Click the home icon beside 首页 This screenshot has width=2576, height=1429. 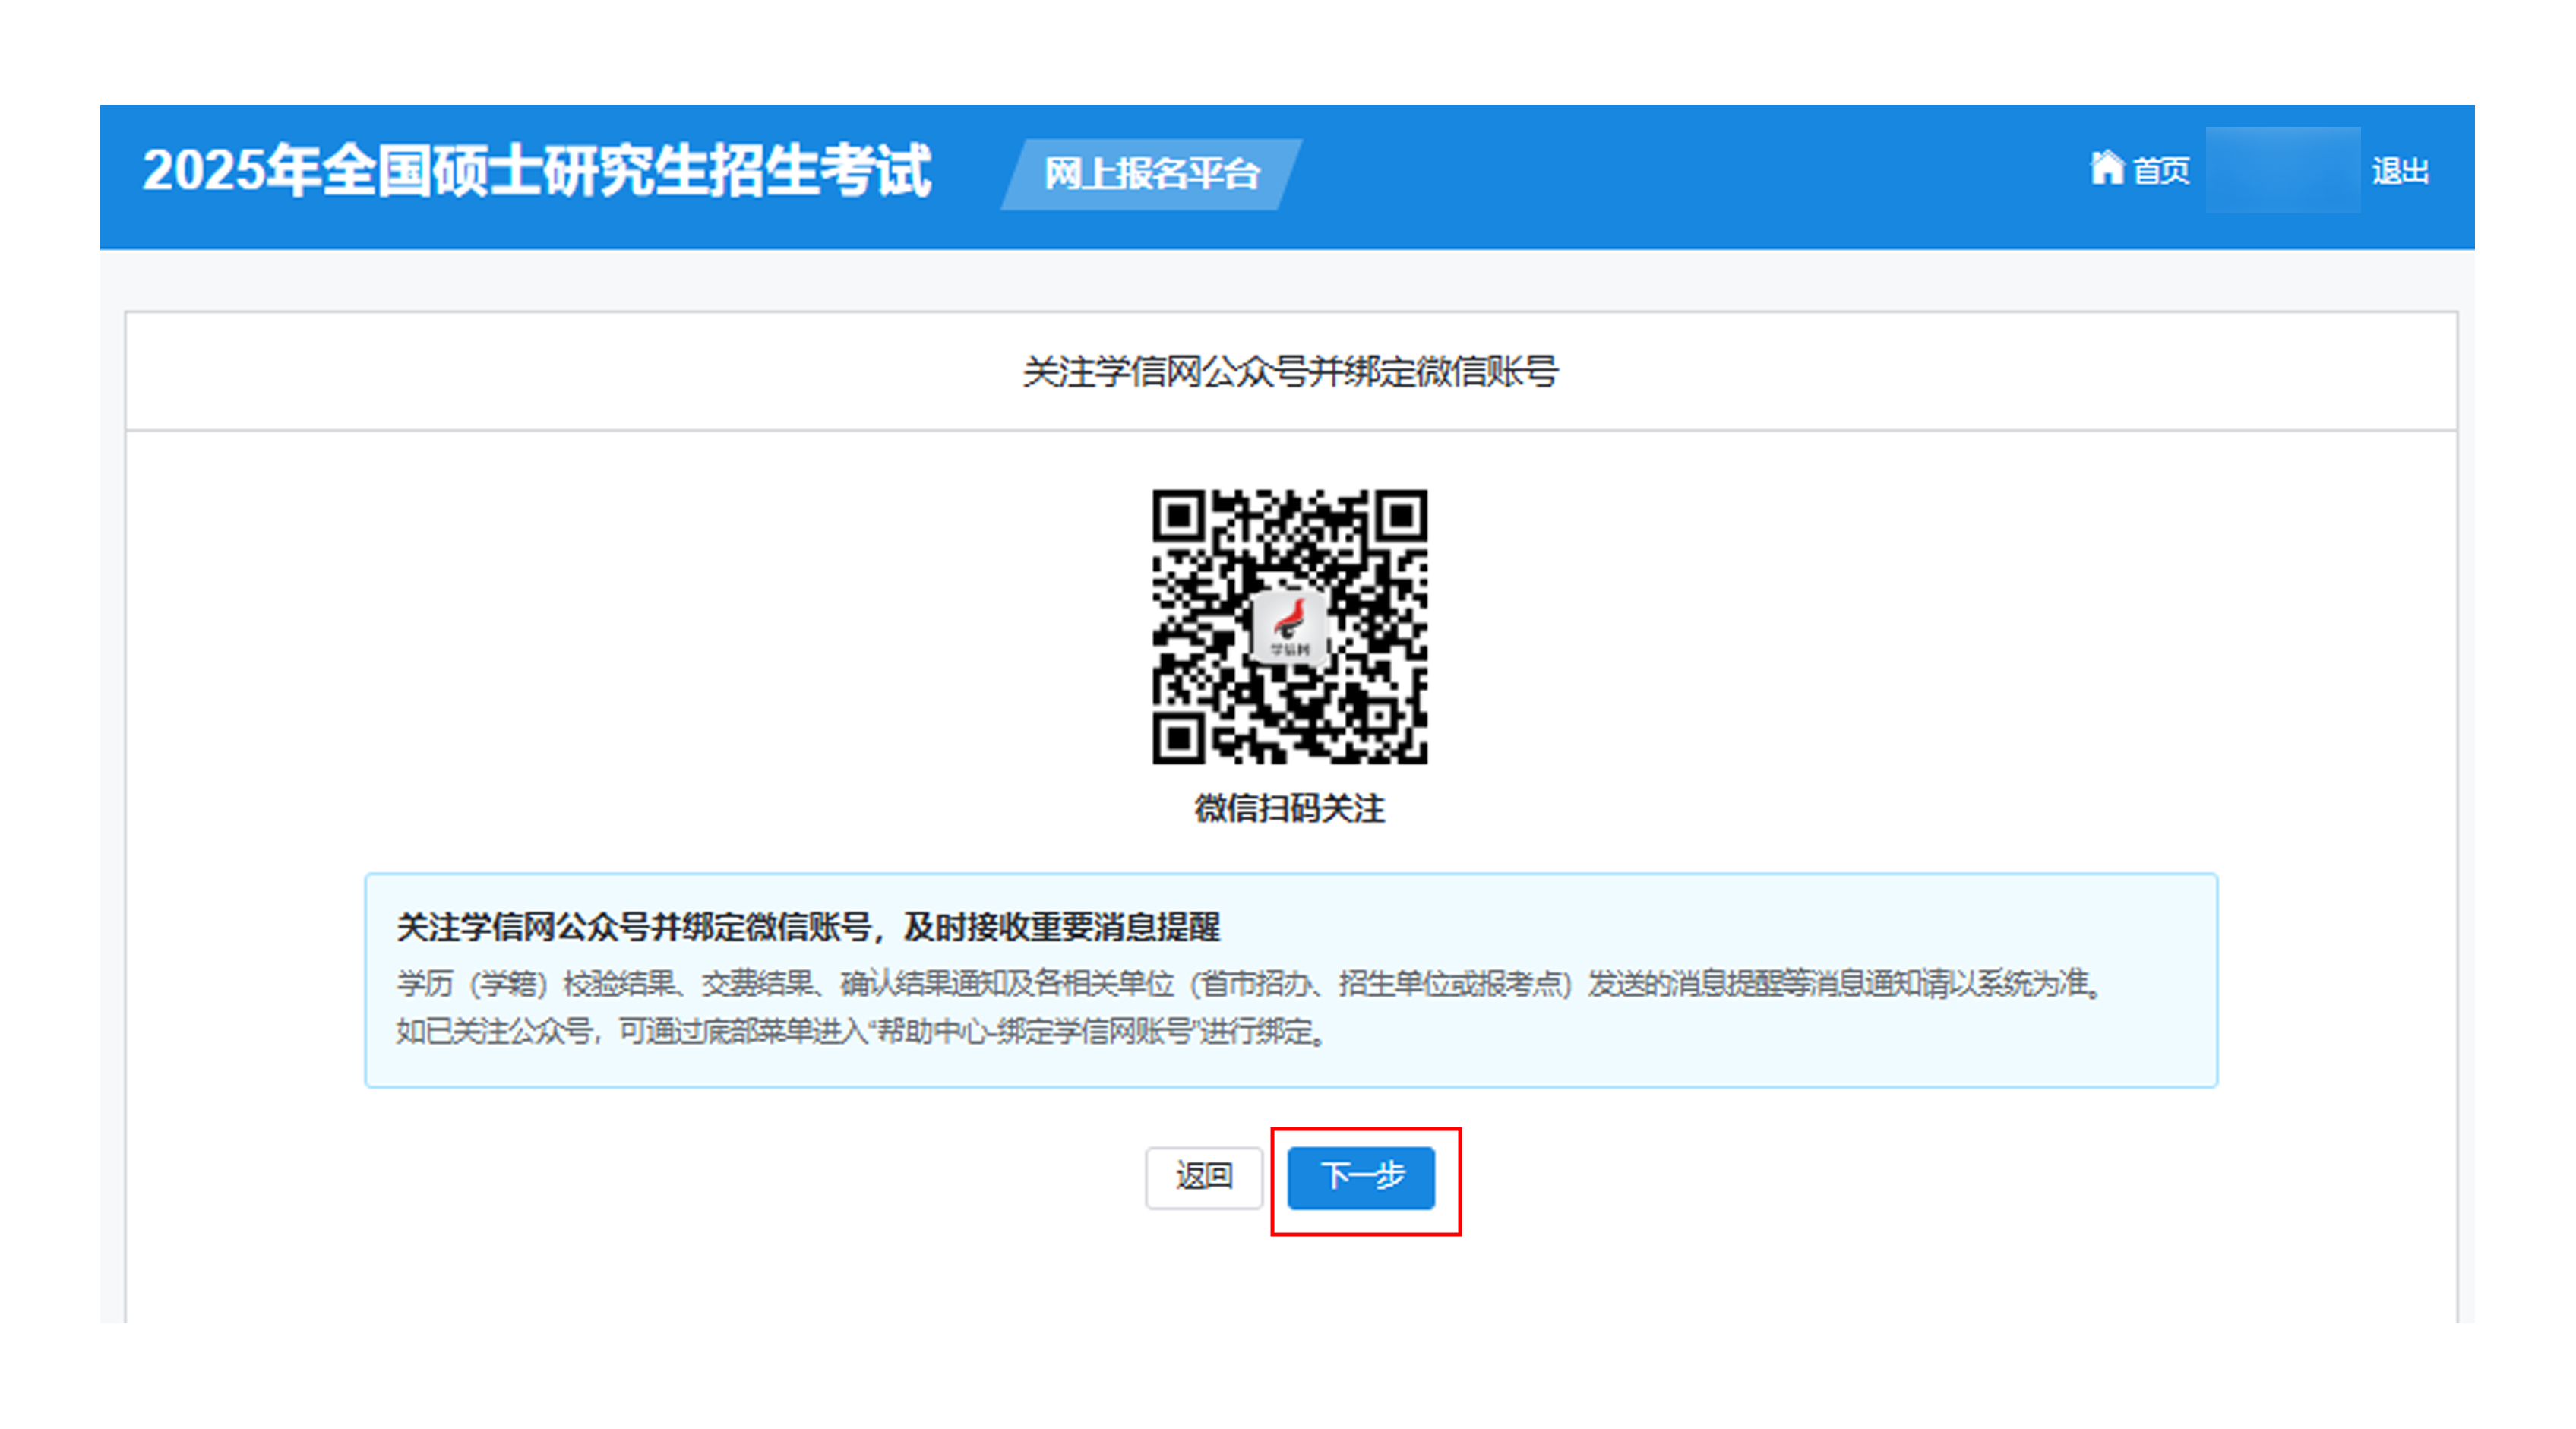[x=2106, y=168]
